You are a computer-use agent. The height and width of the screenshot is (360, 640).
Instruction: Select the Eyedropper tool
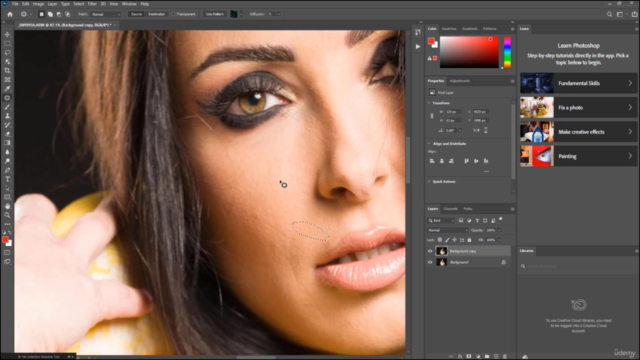pos(7,89)
